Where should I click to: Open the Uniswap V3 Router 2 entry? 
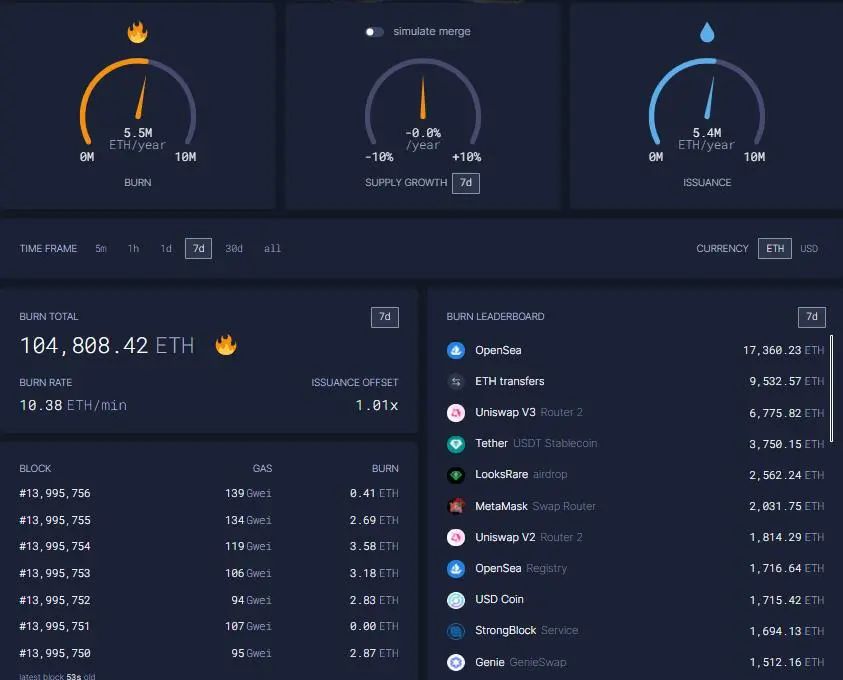coord(635,413)
